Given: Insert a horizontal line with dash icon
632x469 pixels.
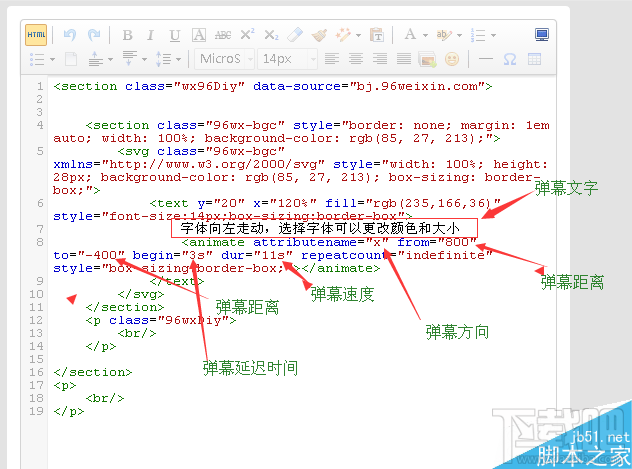Looking at the screenshot, I should tap(486, 59).
